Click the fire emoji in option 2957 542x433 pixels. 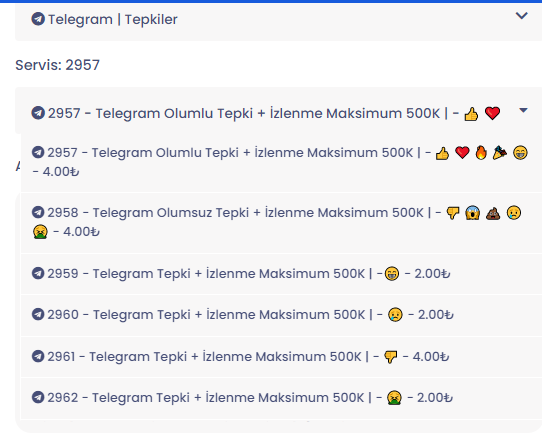(x=481, y=152)
